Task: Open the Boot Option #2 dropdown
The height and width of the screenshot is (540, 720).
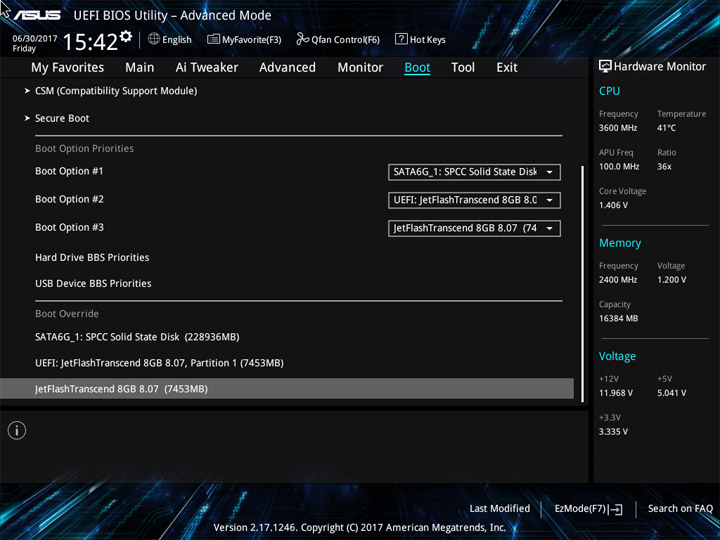Action: (474, 200)
